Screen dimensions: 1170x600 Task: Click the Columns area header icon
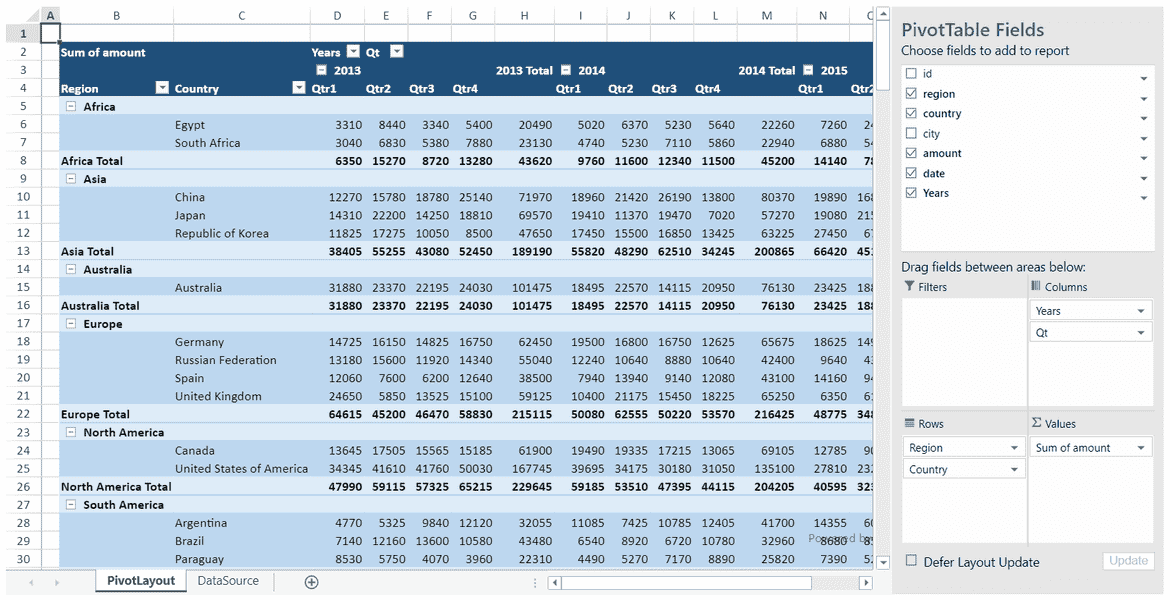click(x=1036, y=286)
